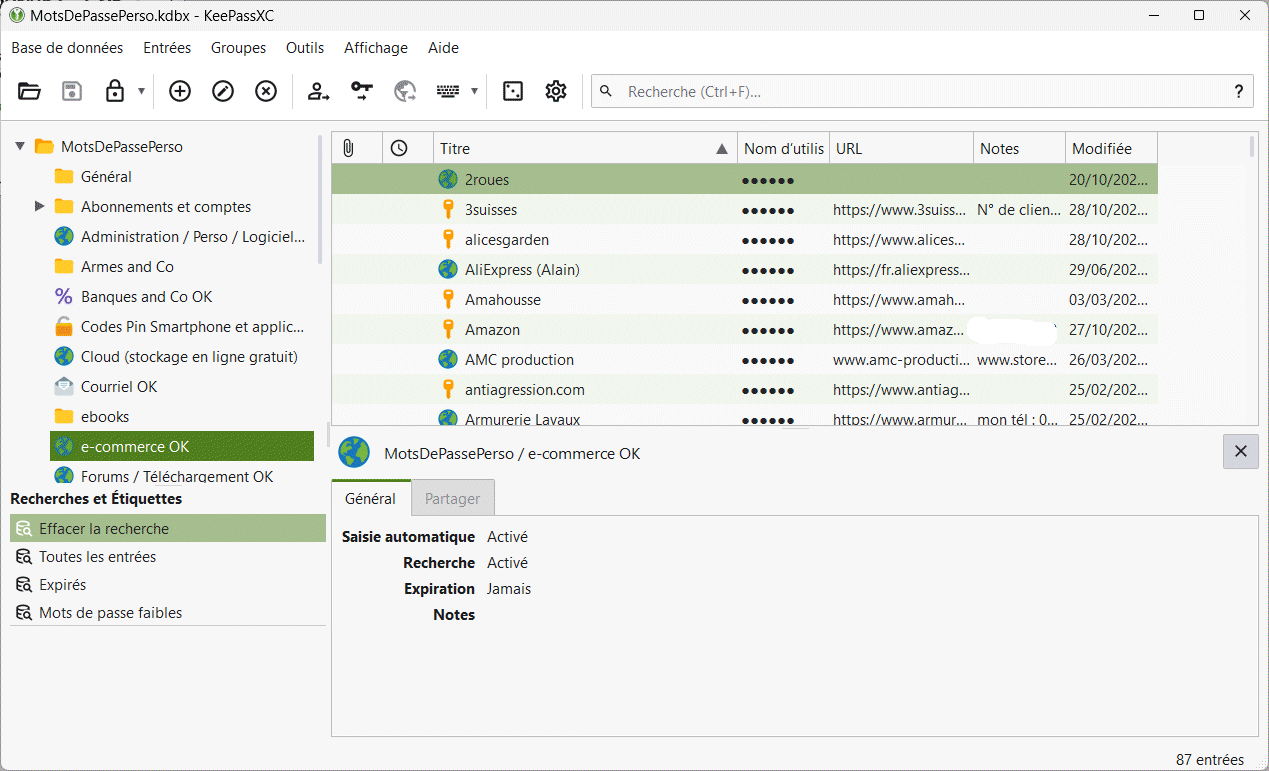This screenshot has width=1269, height=771.
Task: Show Toutes les entrées
Action: (168, 557)
